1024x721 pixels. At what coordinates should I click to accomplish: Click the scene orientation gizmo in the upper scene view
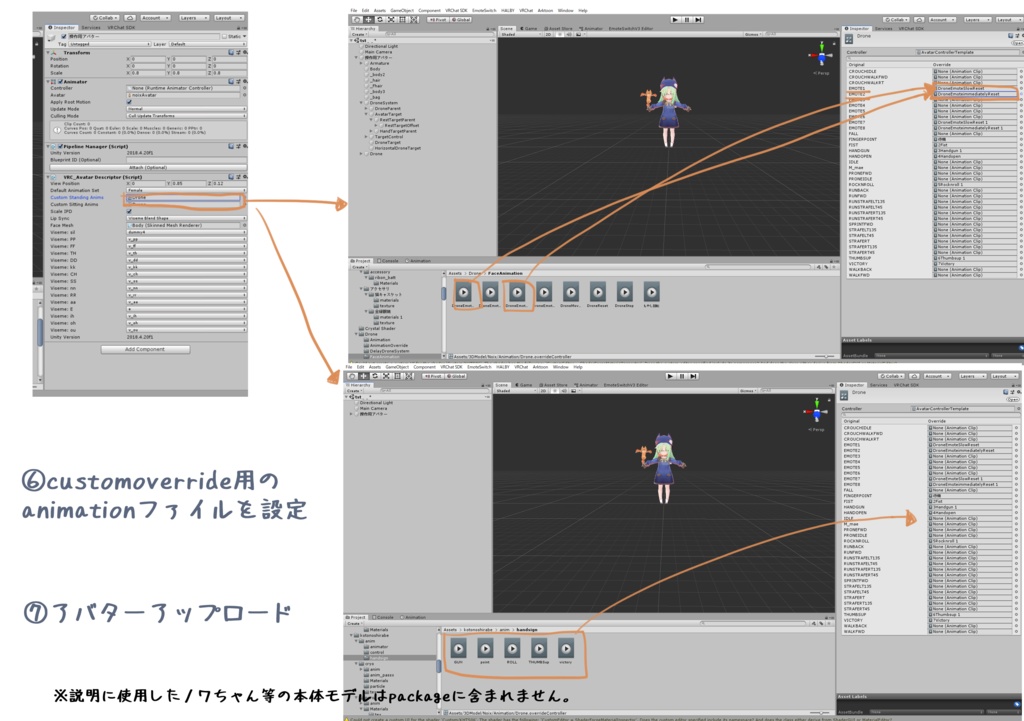(x=821, y=56)
